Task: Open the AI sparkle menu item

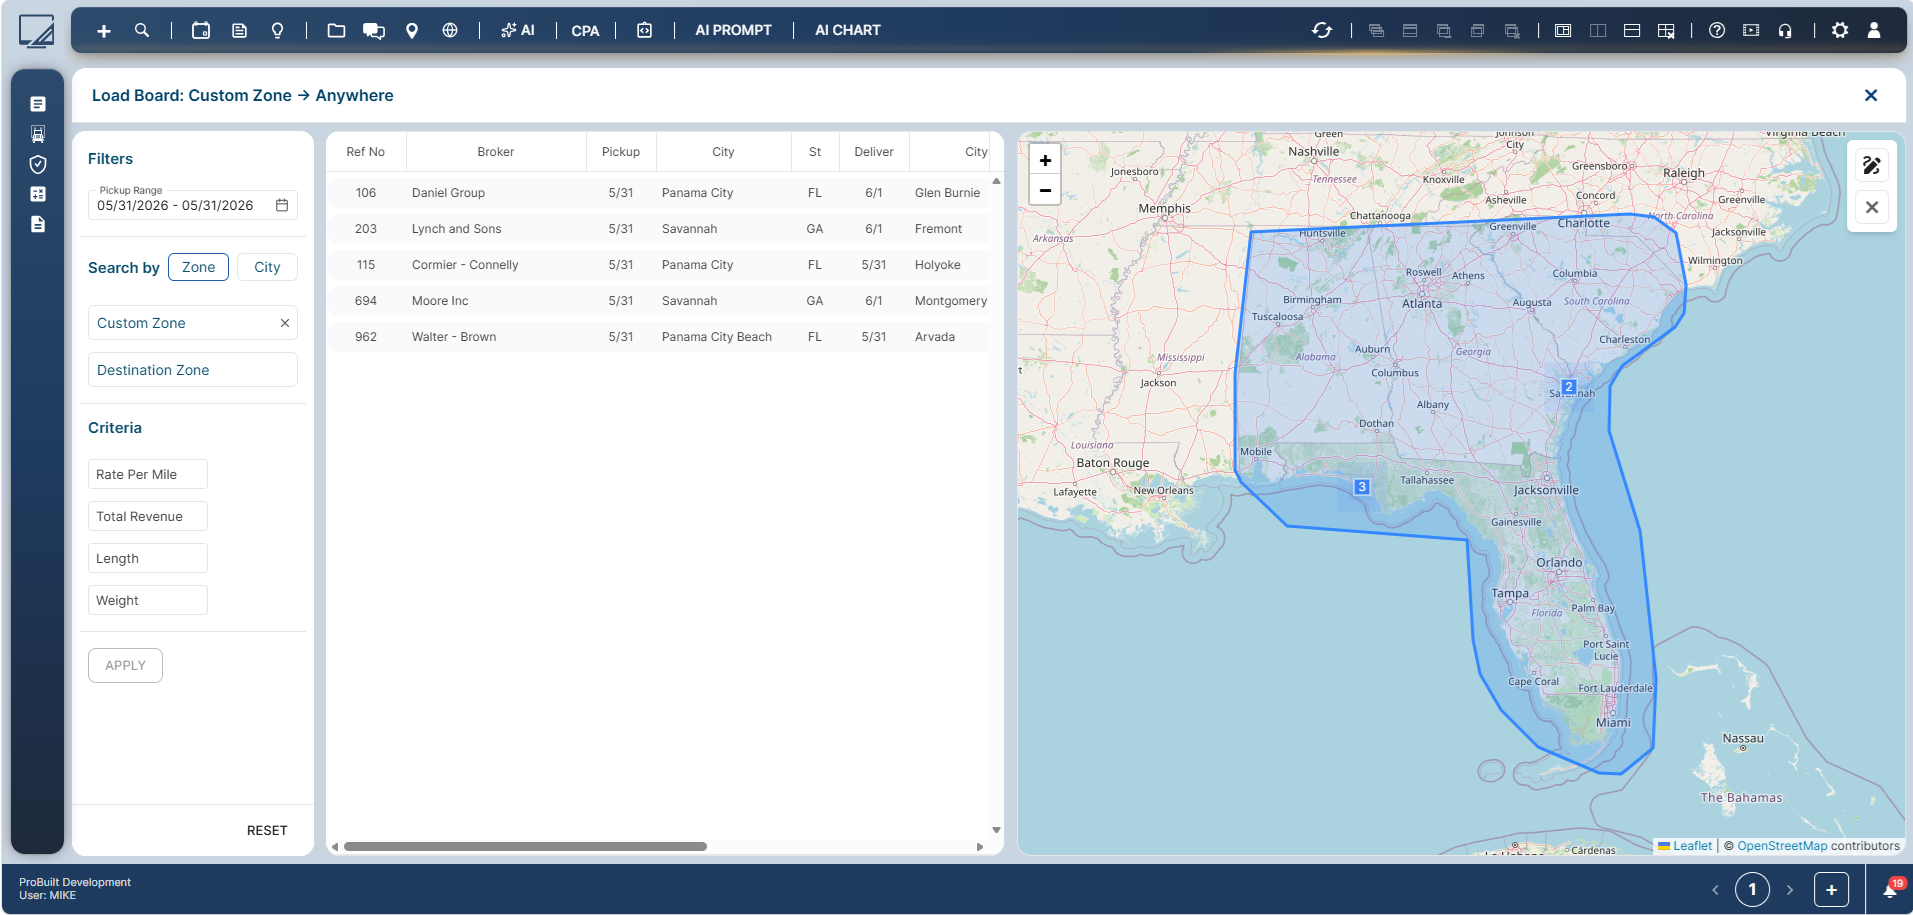Action: click(x=518, y=31)
